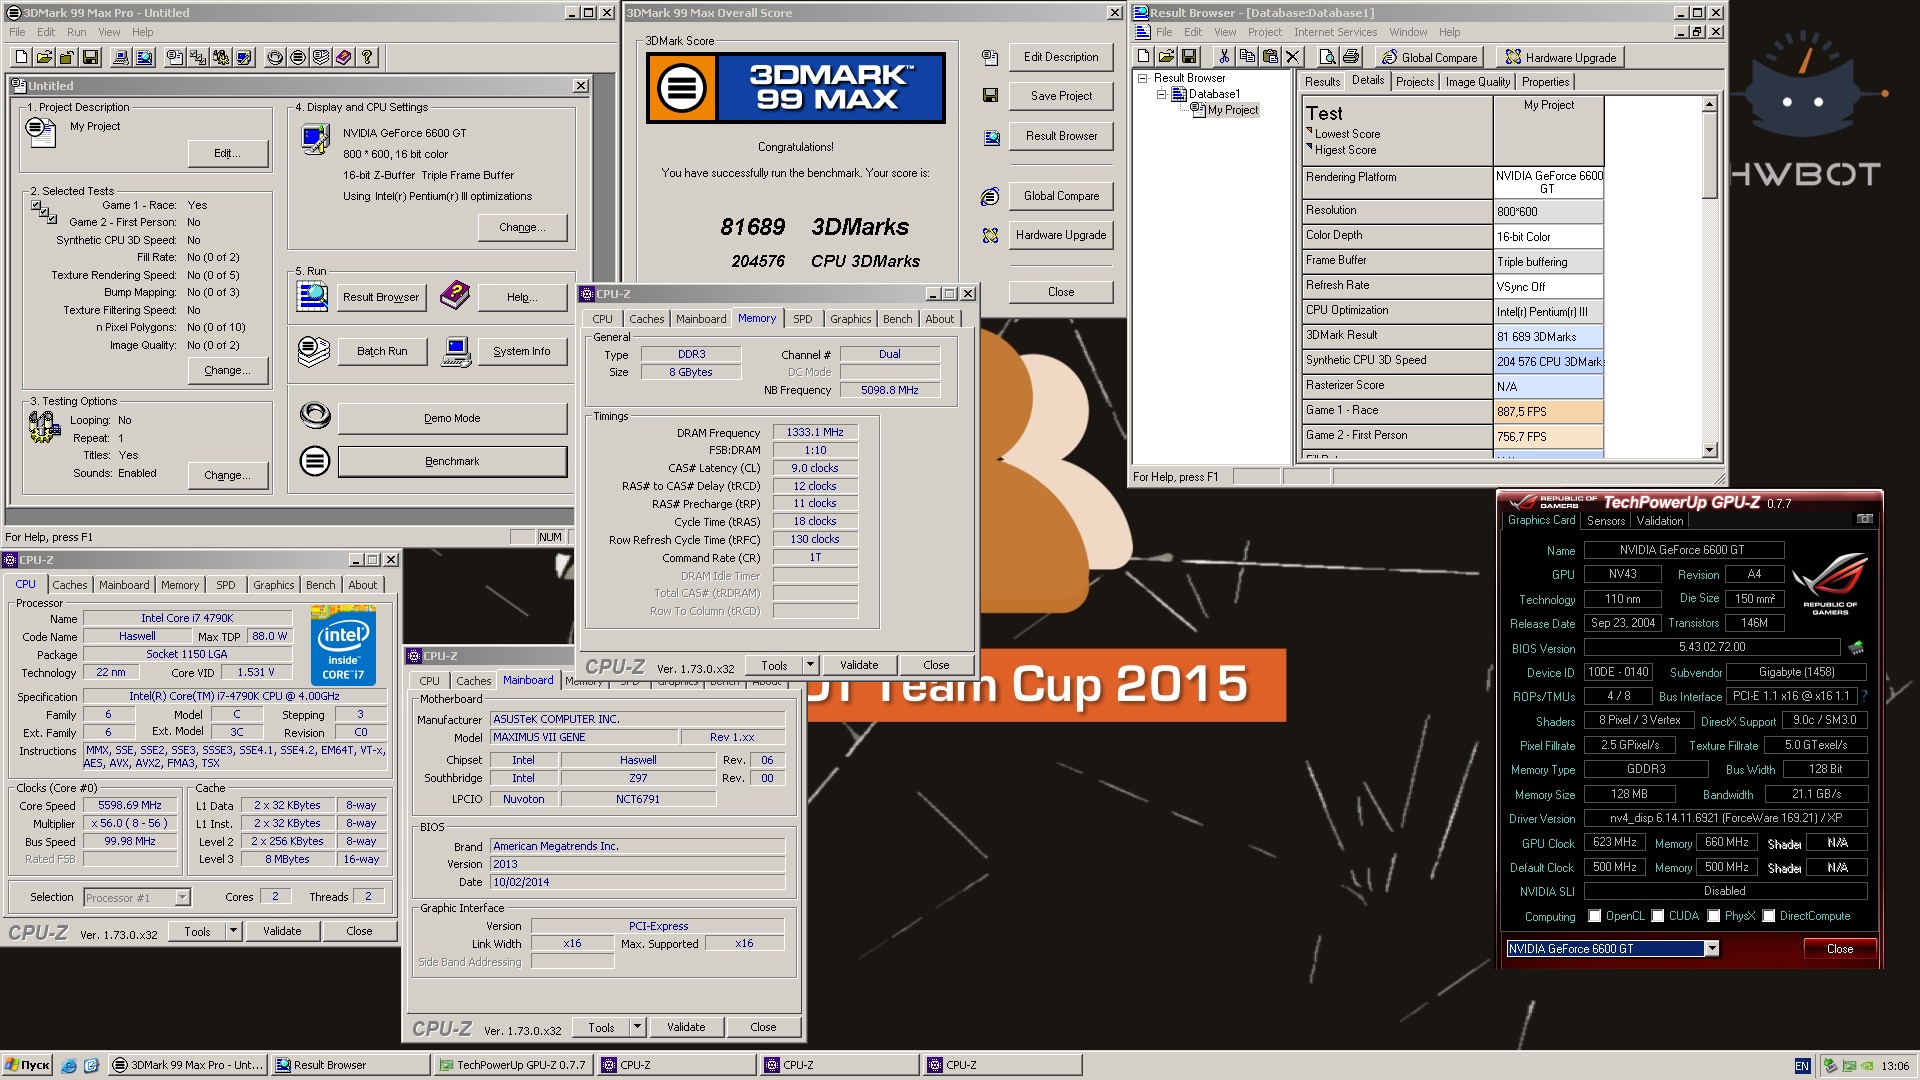Switch to Image Quality tab in Result Browser
Screen dimensions: 1920x1080
[1477, 82]
